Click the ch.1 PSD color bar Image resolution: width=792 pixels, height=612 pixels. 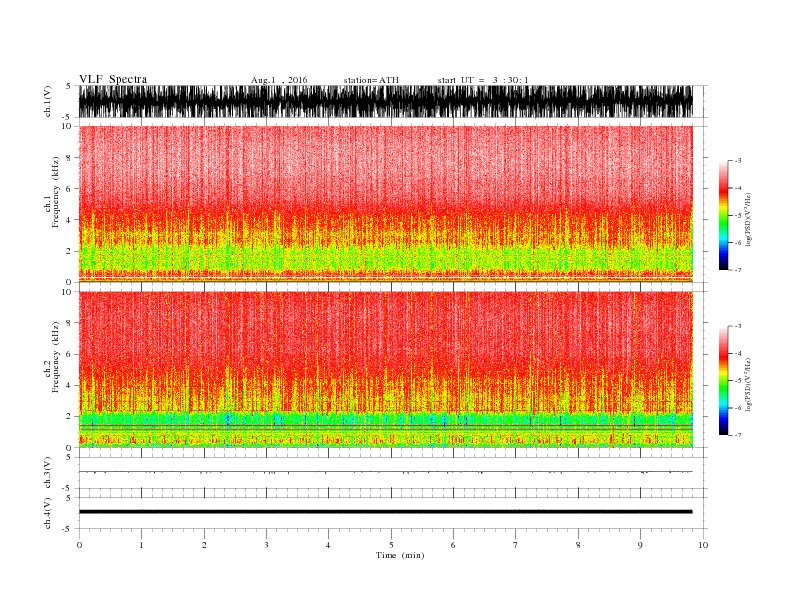click(x=723, y=216)
